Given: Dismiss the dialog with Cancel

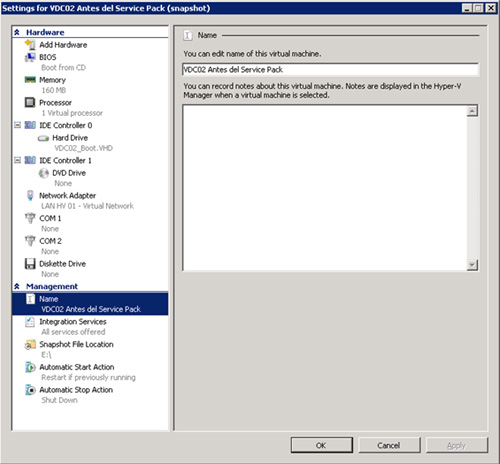Looking at the screenshot, I should [389, 445].
